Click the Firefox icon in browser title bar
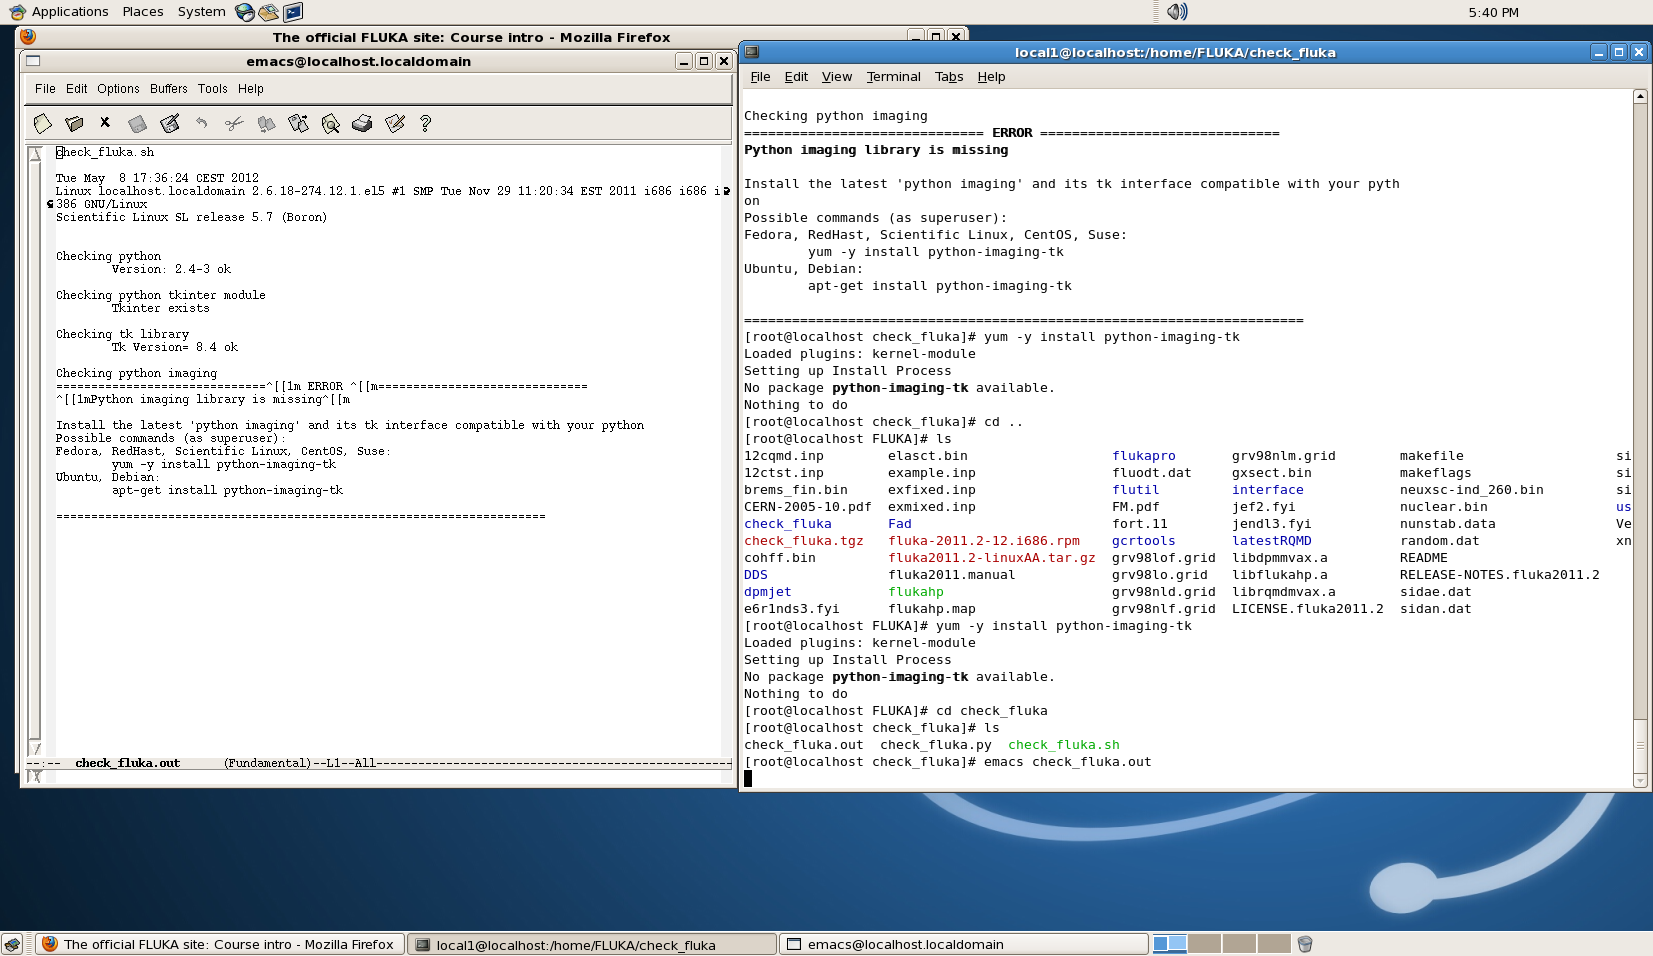This screenshot has width=1653, height=956. (28, 37)
